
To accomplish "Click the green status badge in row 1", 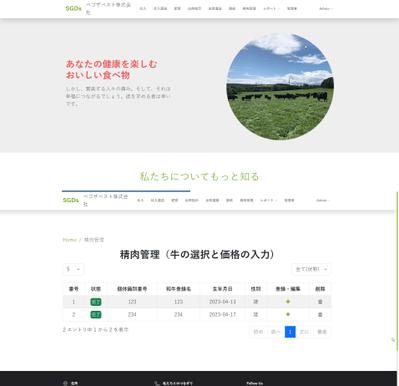I will (96, 302).
